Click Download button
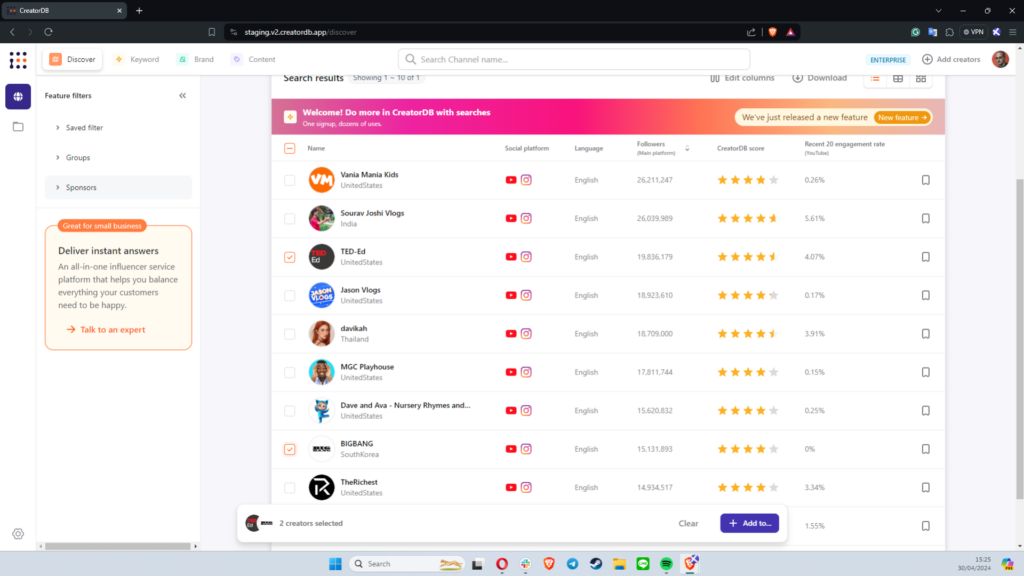This screenshot has height=576, width=1024. click(820, 78)
